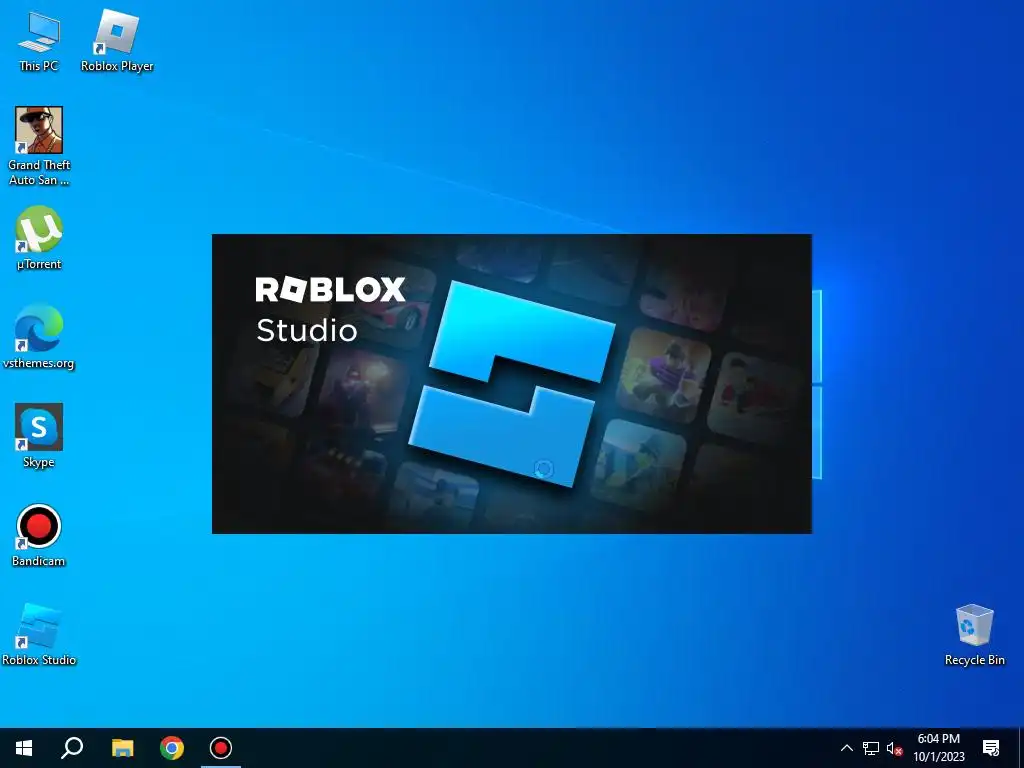Viewport: 1024px width, 768px height.
Task: Open the network status tray icon
Action: pyautogui.click(x=871, y=748)
